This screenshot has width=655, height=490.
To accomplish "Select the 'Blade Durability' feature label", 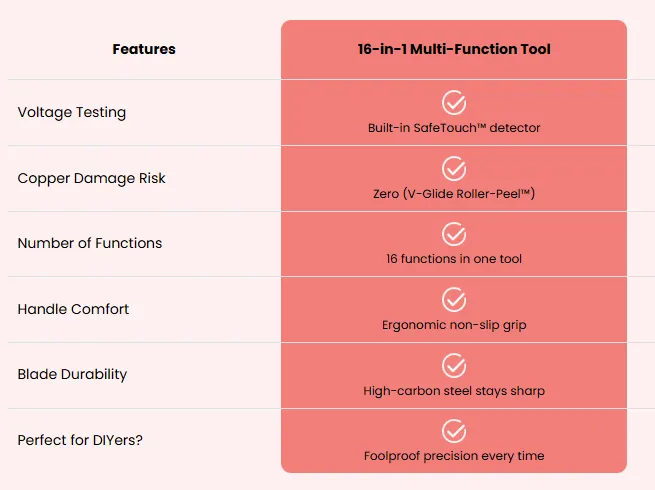I will pos(72,374).
